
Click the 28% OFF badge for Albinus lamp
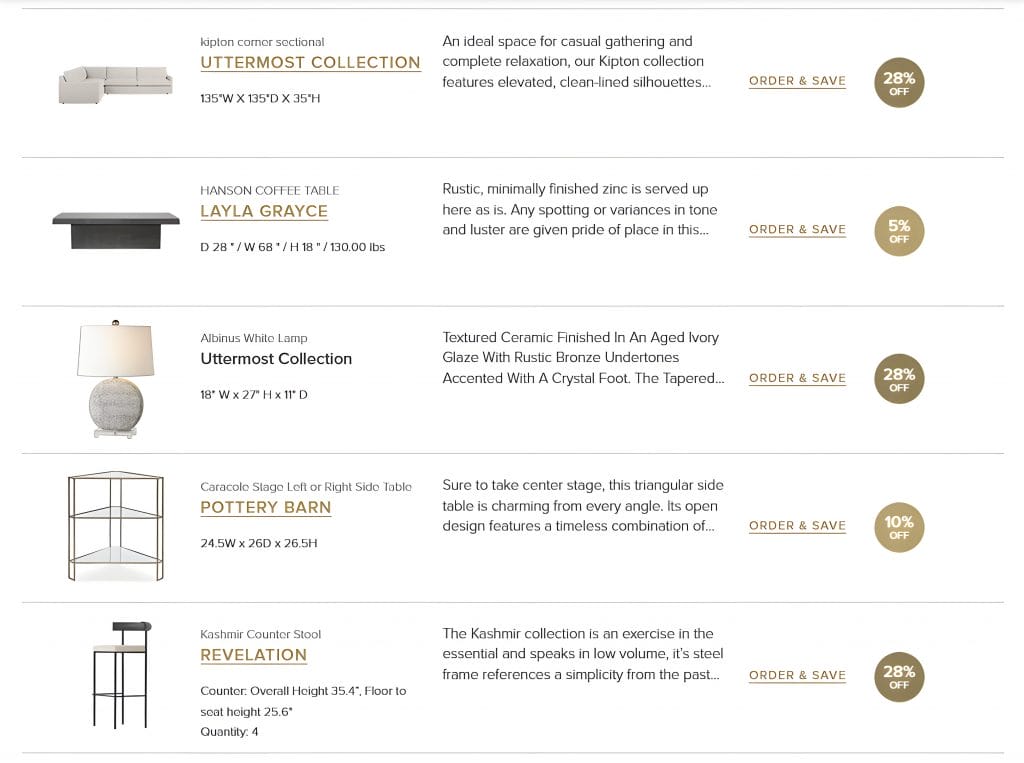tap(899, 380)
